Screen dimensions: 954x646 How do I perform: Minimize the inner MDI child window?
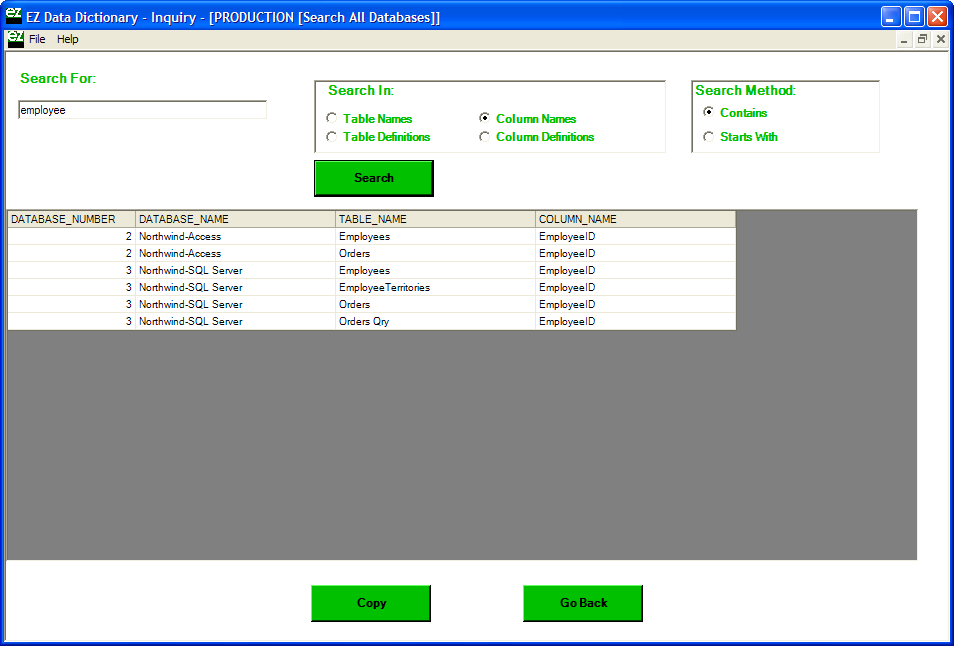[x=904, y=39]
